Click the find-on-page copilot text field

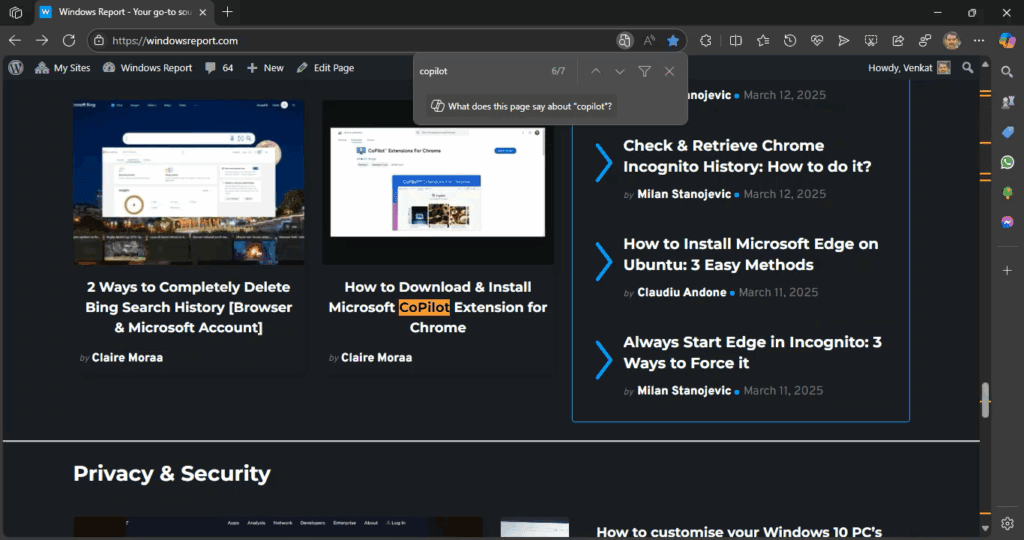click(x=480, y=71)
